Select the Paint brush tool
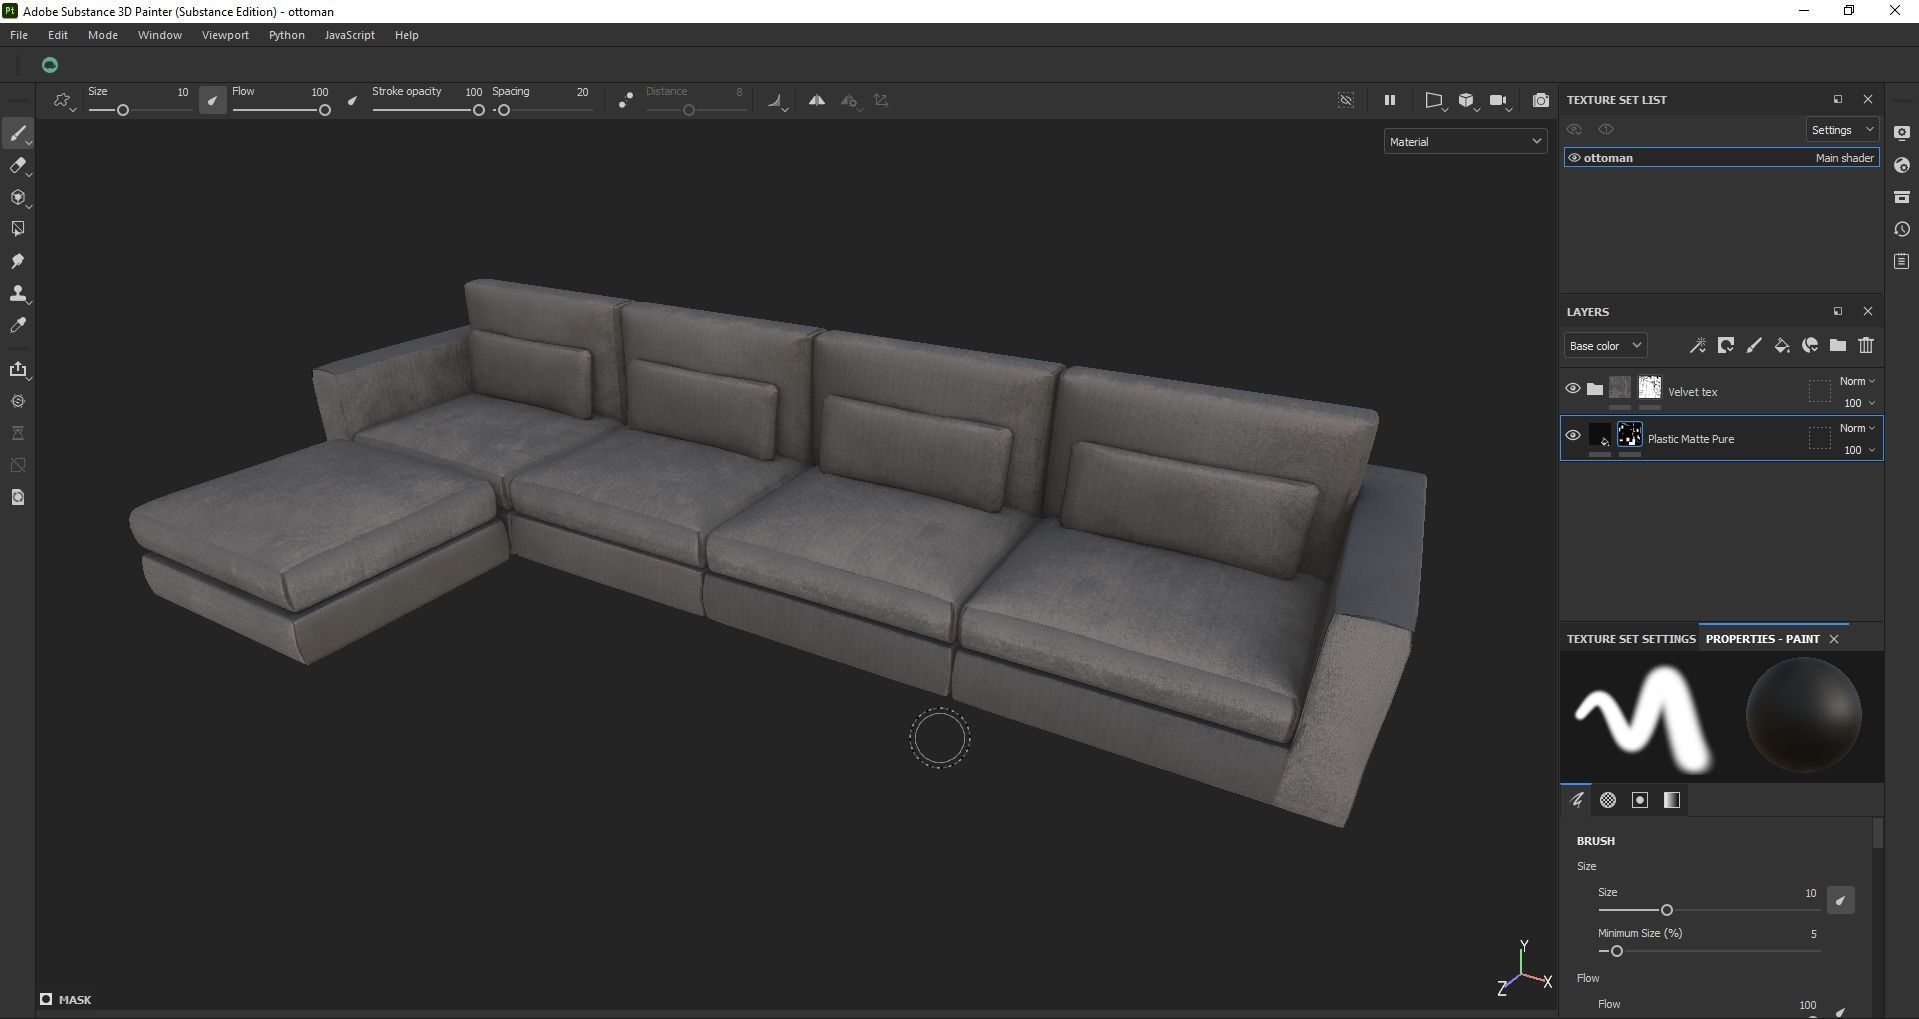 [17, 133]
